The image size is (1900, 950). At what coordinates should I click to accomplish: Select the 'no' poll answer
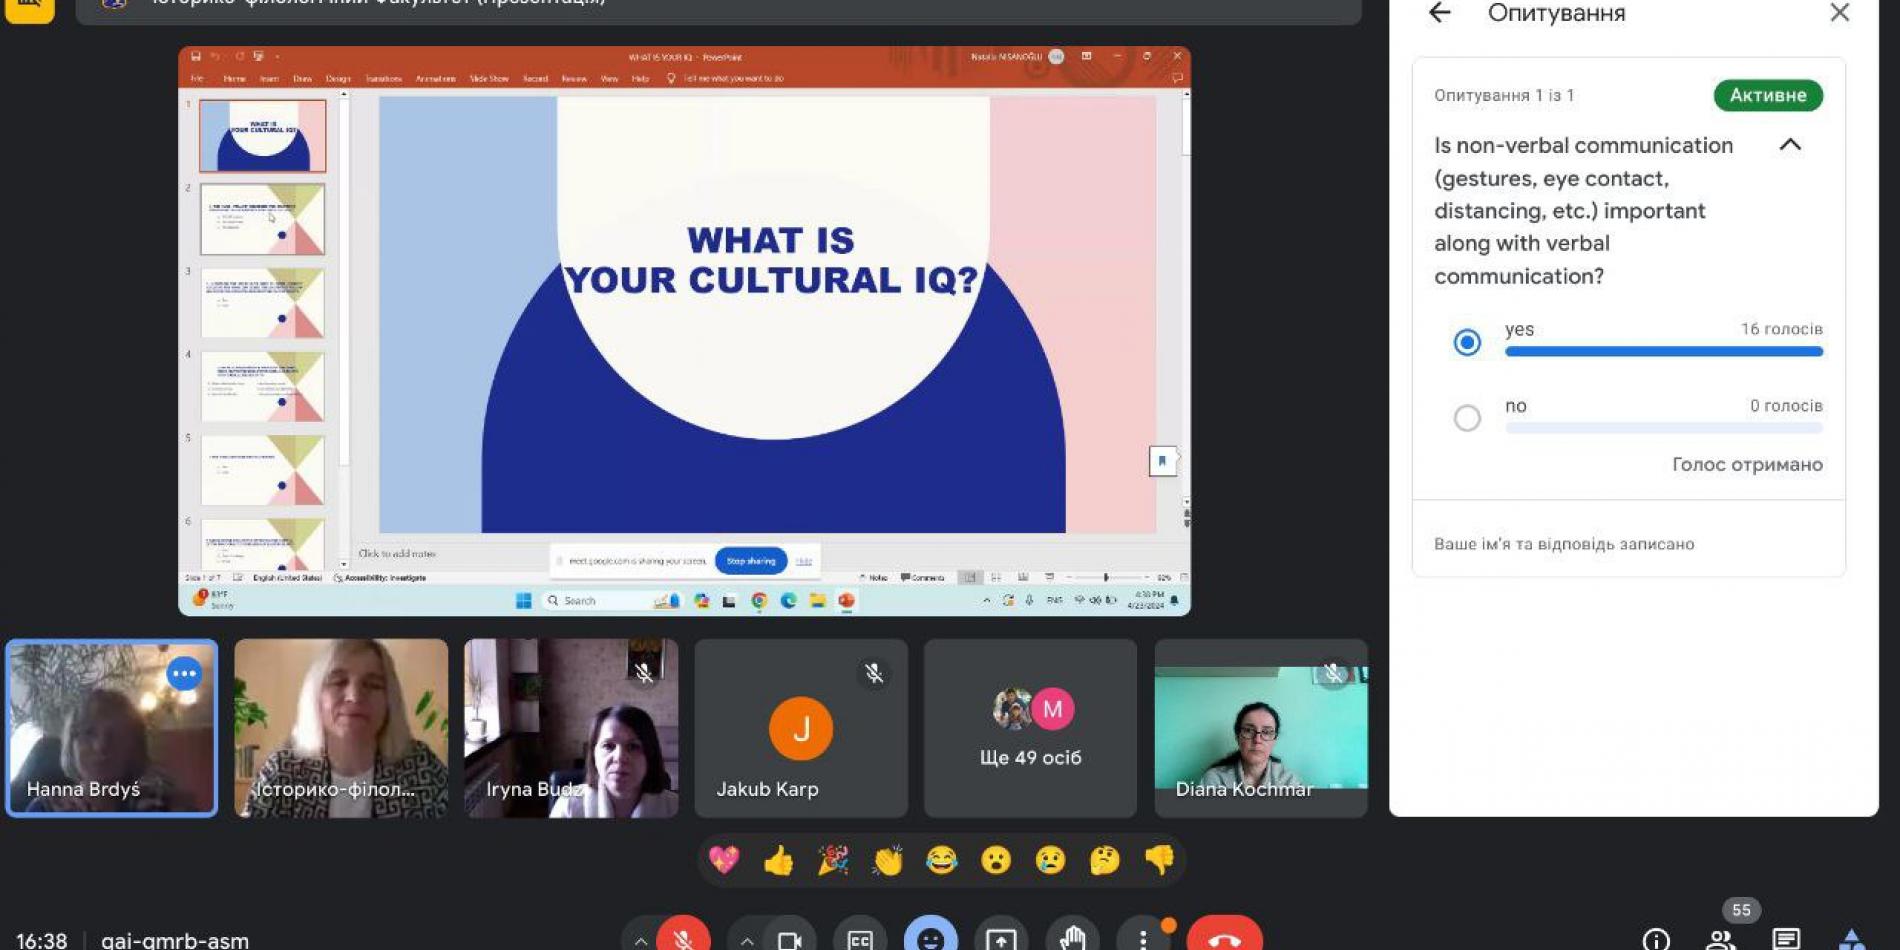tap(1467, 417)
